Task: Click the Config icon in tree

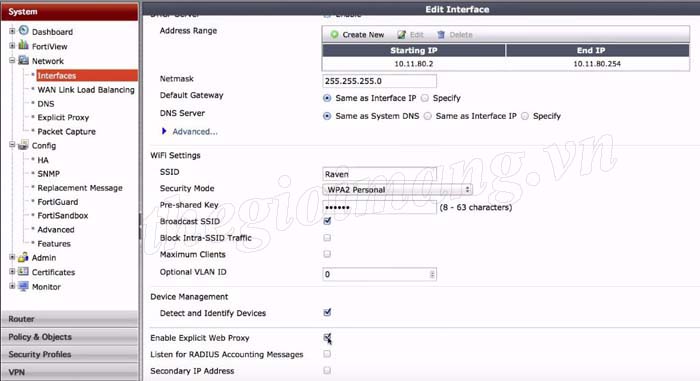Action: coord(23,145)
